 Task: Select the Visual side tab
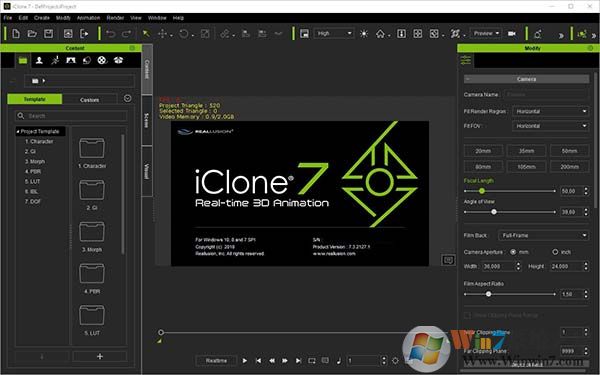point(147,171)
